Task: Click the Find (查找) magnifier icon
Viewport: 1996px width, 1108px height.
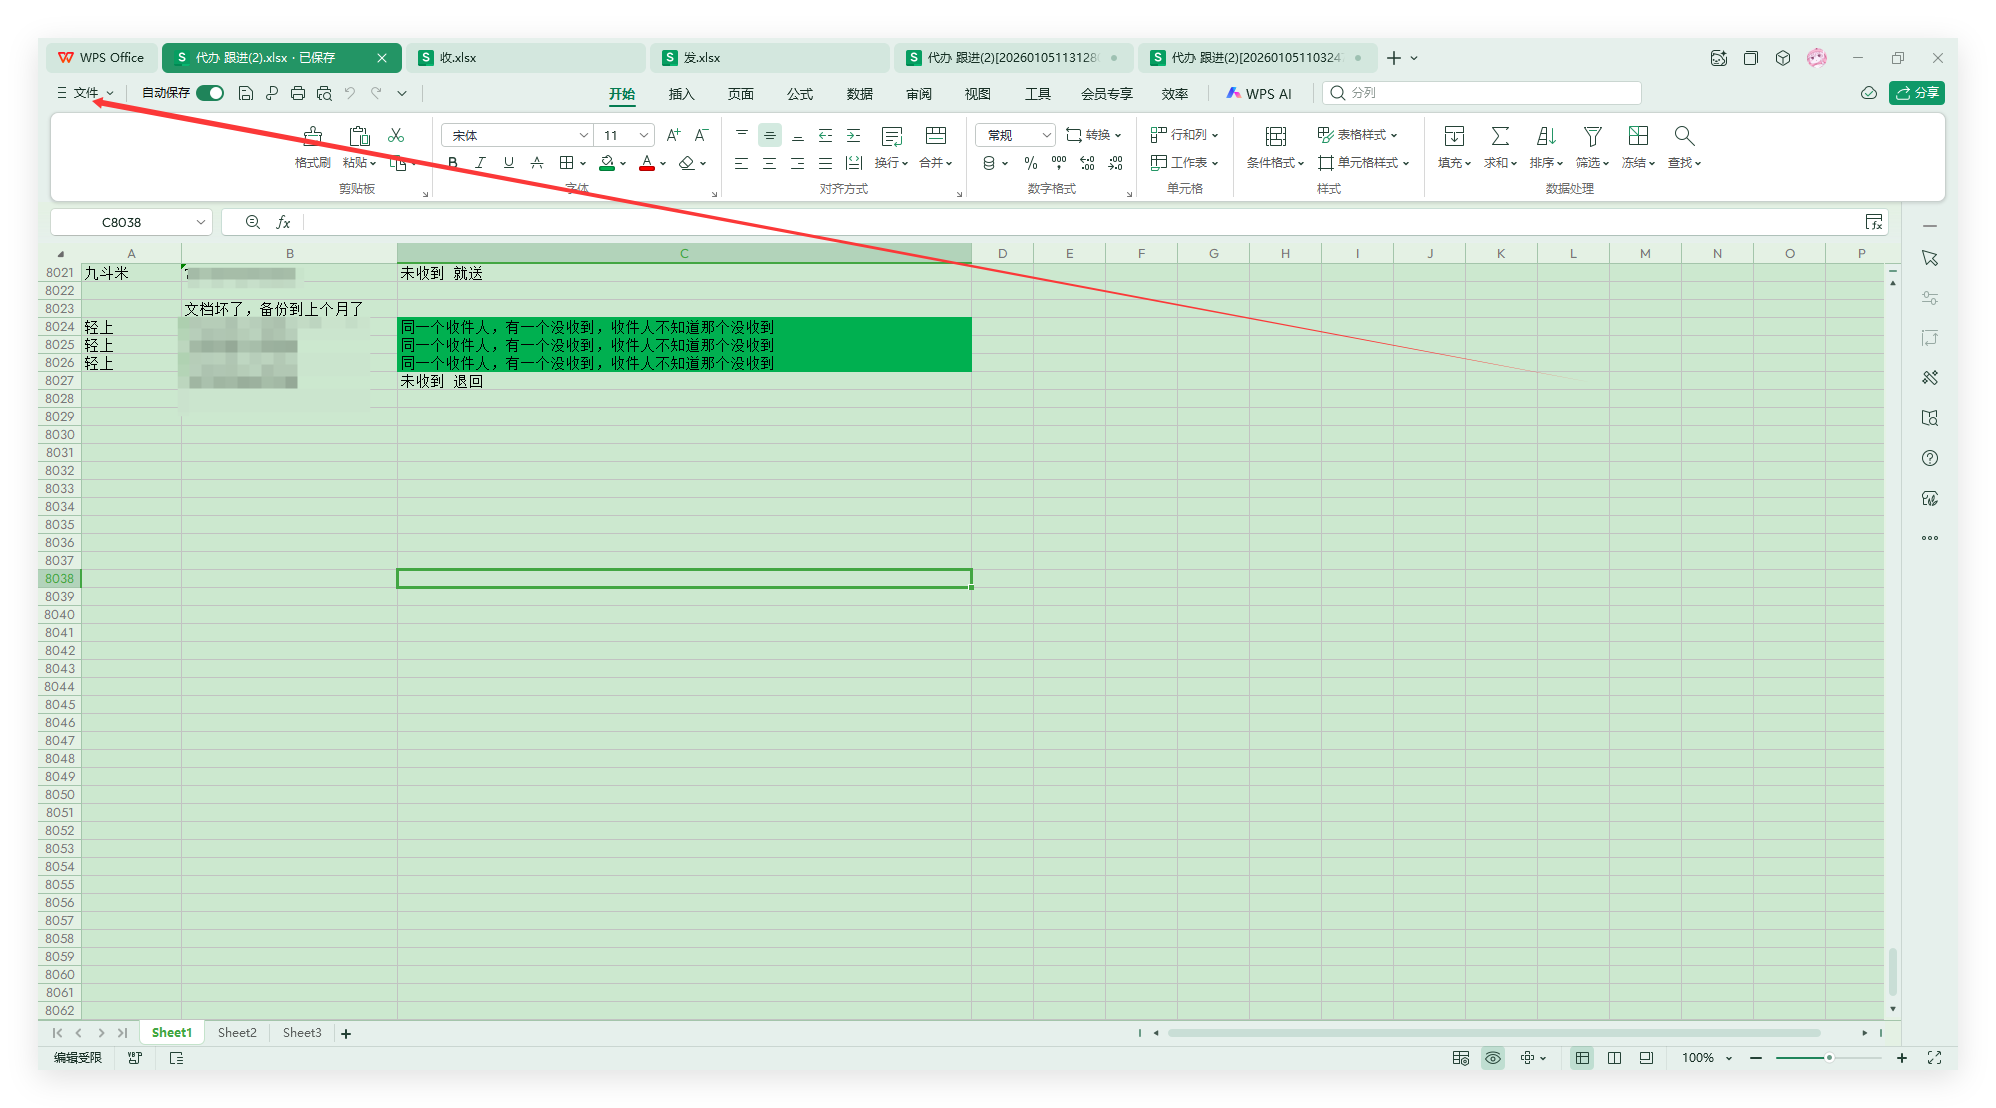Action: point(1684,136)
